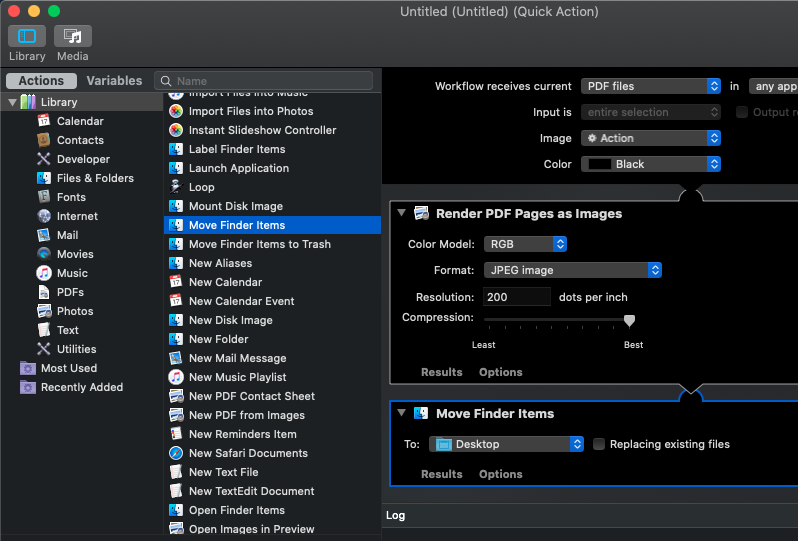
Task: Collapse the Render PDF Pages as Images action
Action: [x=402, y=213]
